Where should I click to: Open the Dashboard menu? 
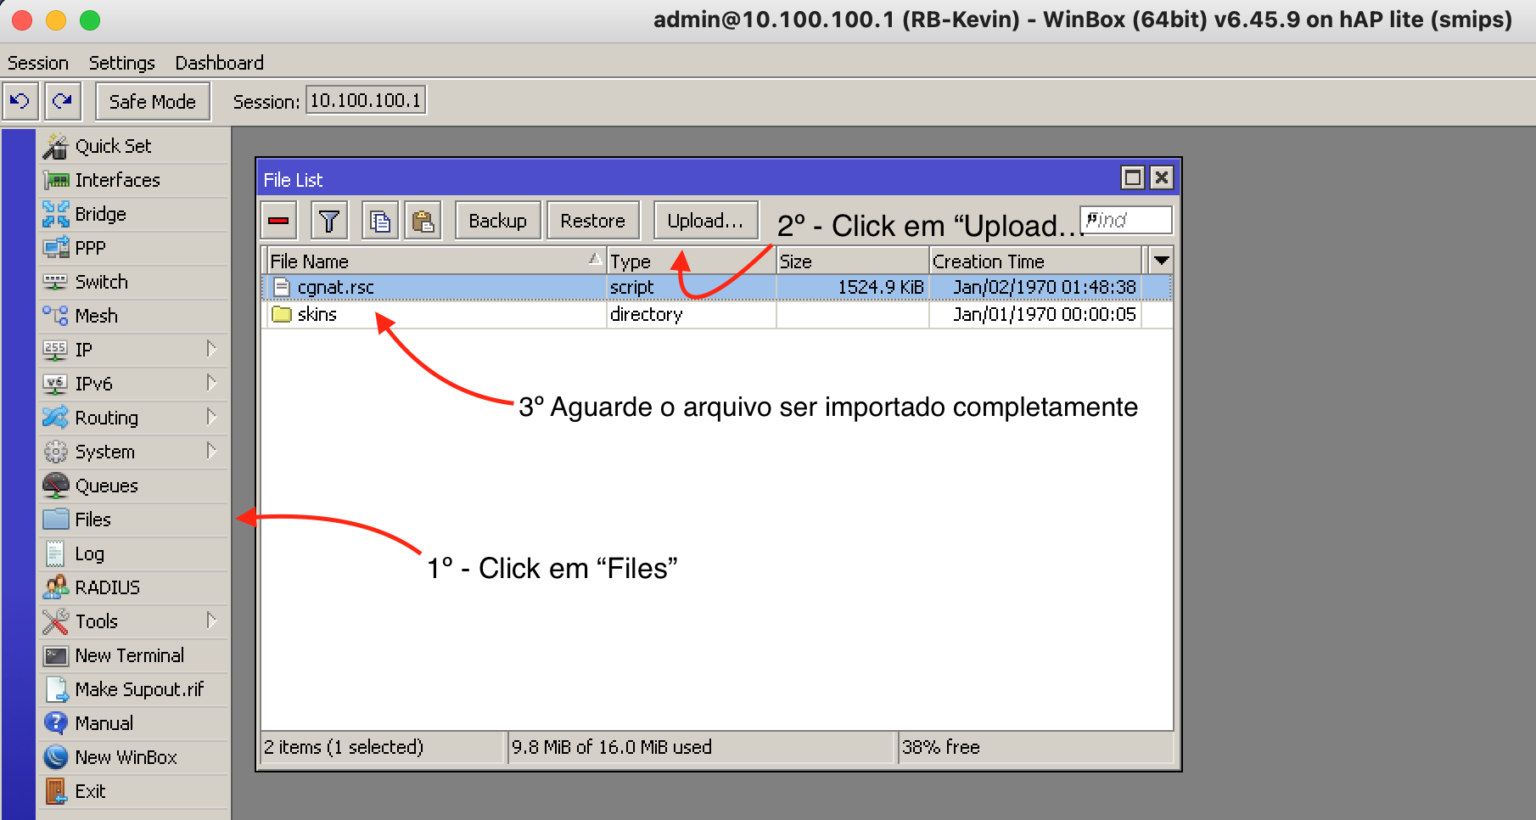click(219, 62)
